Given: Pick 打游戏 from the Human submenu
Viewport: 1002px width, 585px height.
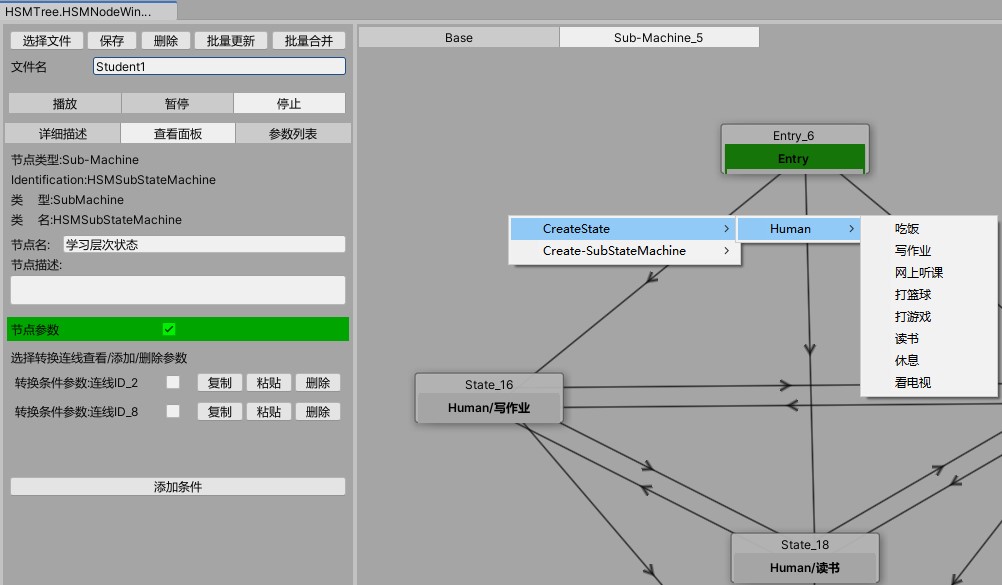Looking at the screenshot, I should point(929,316).
